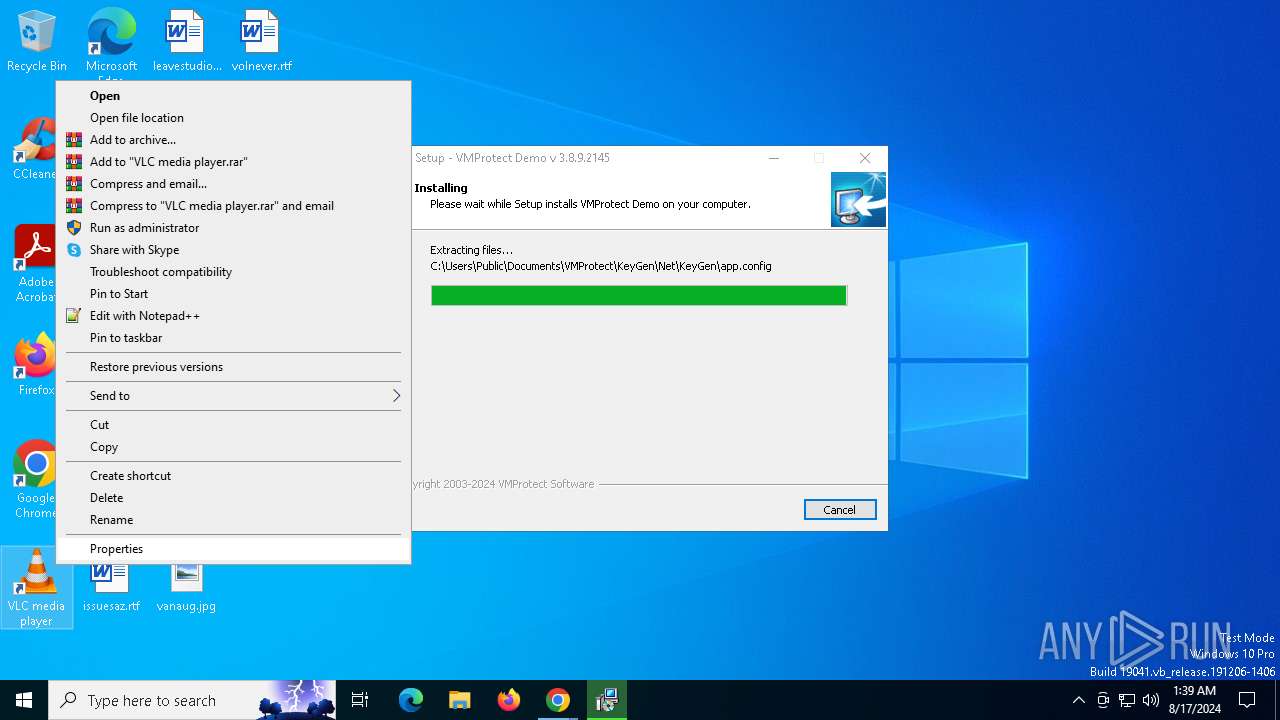
Task: Select the leavestudio document icon on desktop
Action: click(x=187, y=42)
